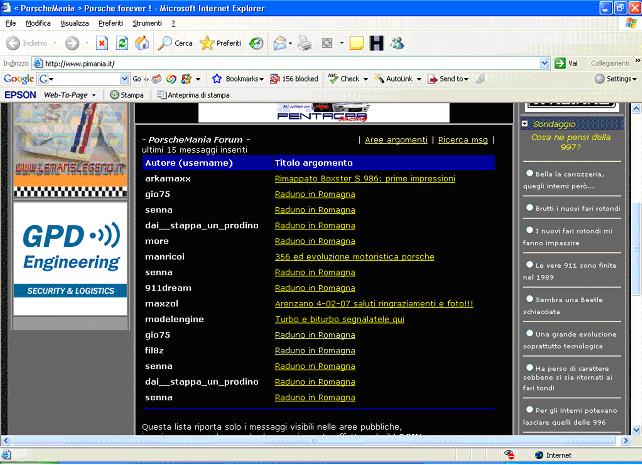Expand the Send to dropdown arrow
This screenshot has height=465, width=642.
click(x=466, y=79)
